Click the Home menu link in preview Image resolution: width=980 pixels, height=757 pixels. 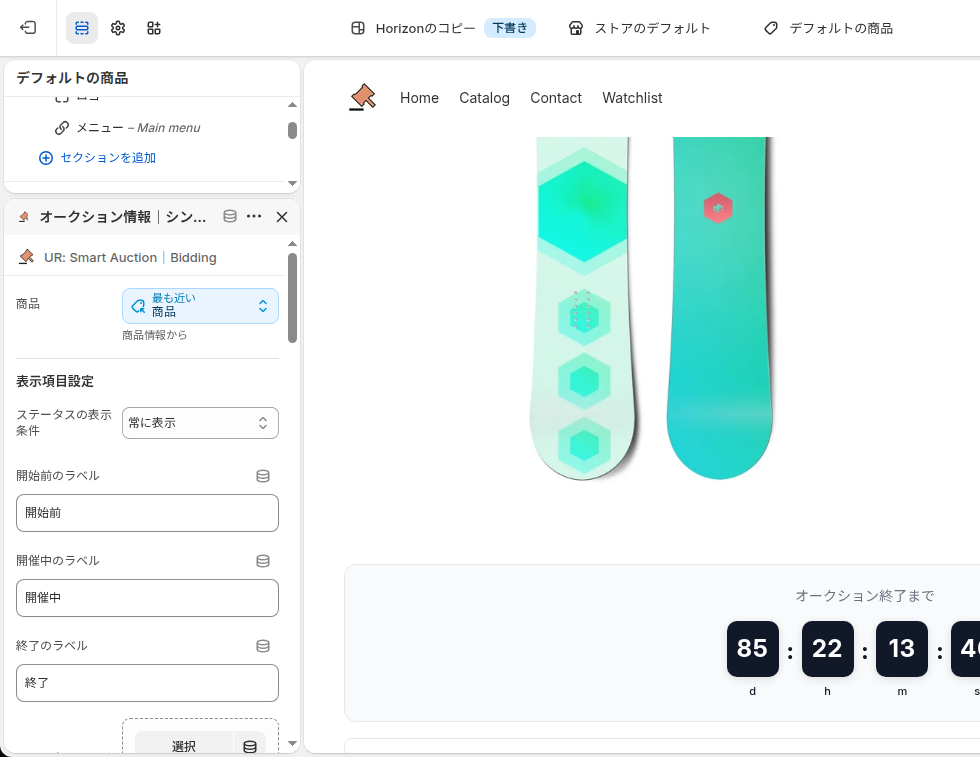[x=419, y=98]
